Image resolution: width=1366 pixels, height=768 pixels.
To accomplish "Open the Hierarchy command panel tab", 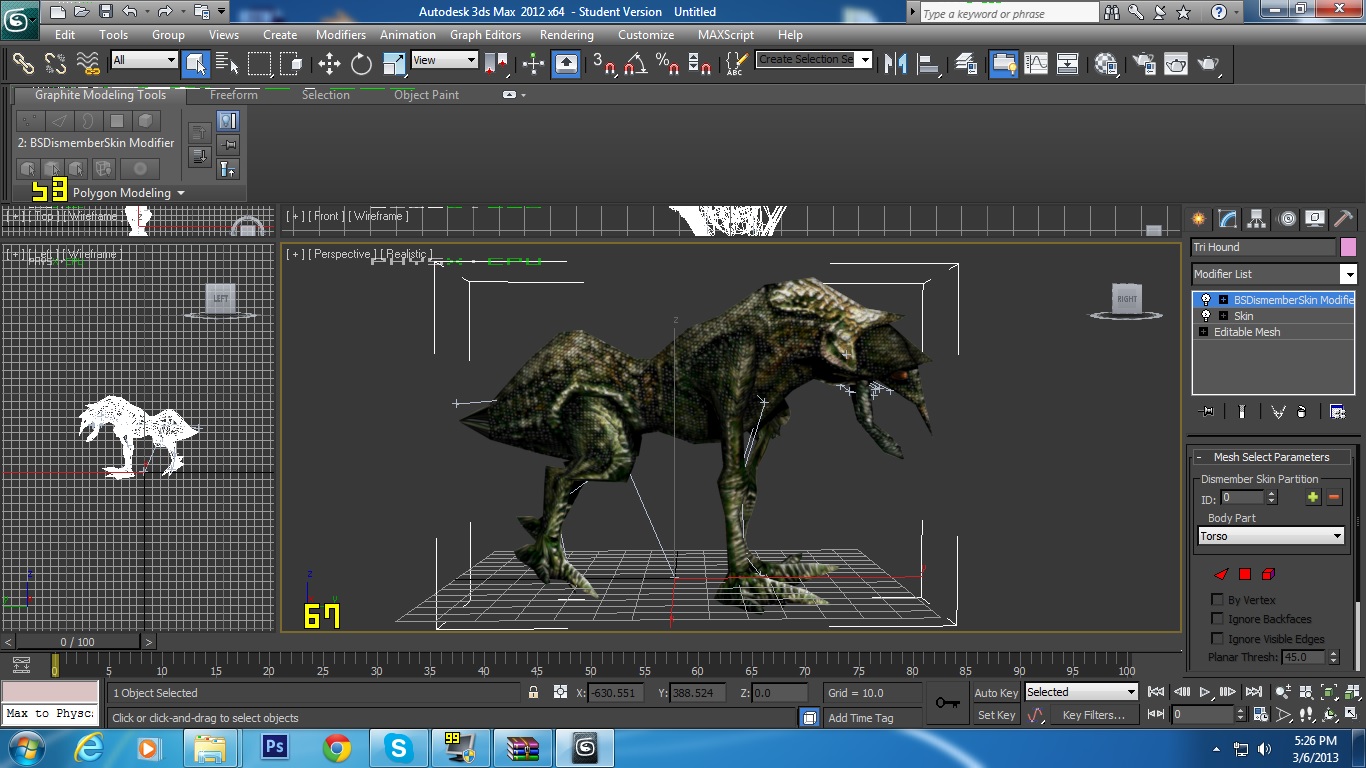I will tap(1257, 219).
